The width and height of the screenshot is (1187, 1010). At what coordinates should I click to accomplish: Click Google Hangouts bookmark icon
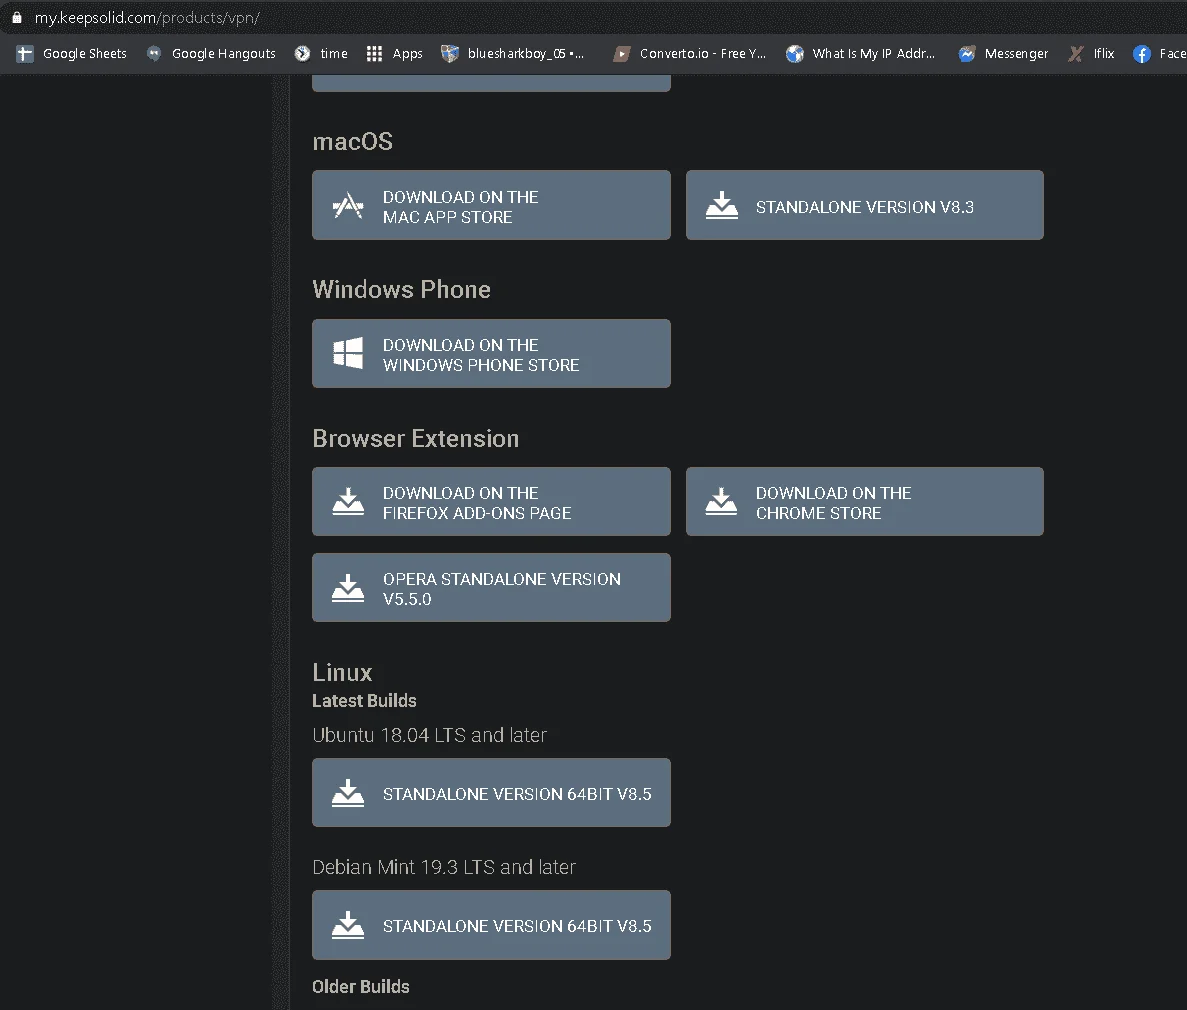pos(154,54)
